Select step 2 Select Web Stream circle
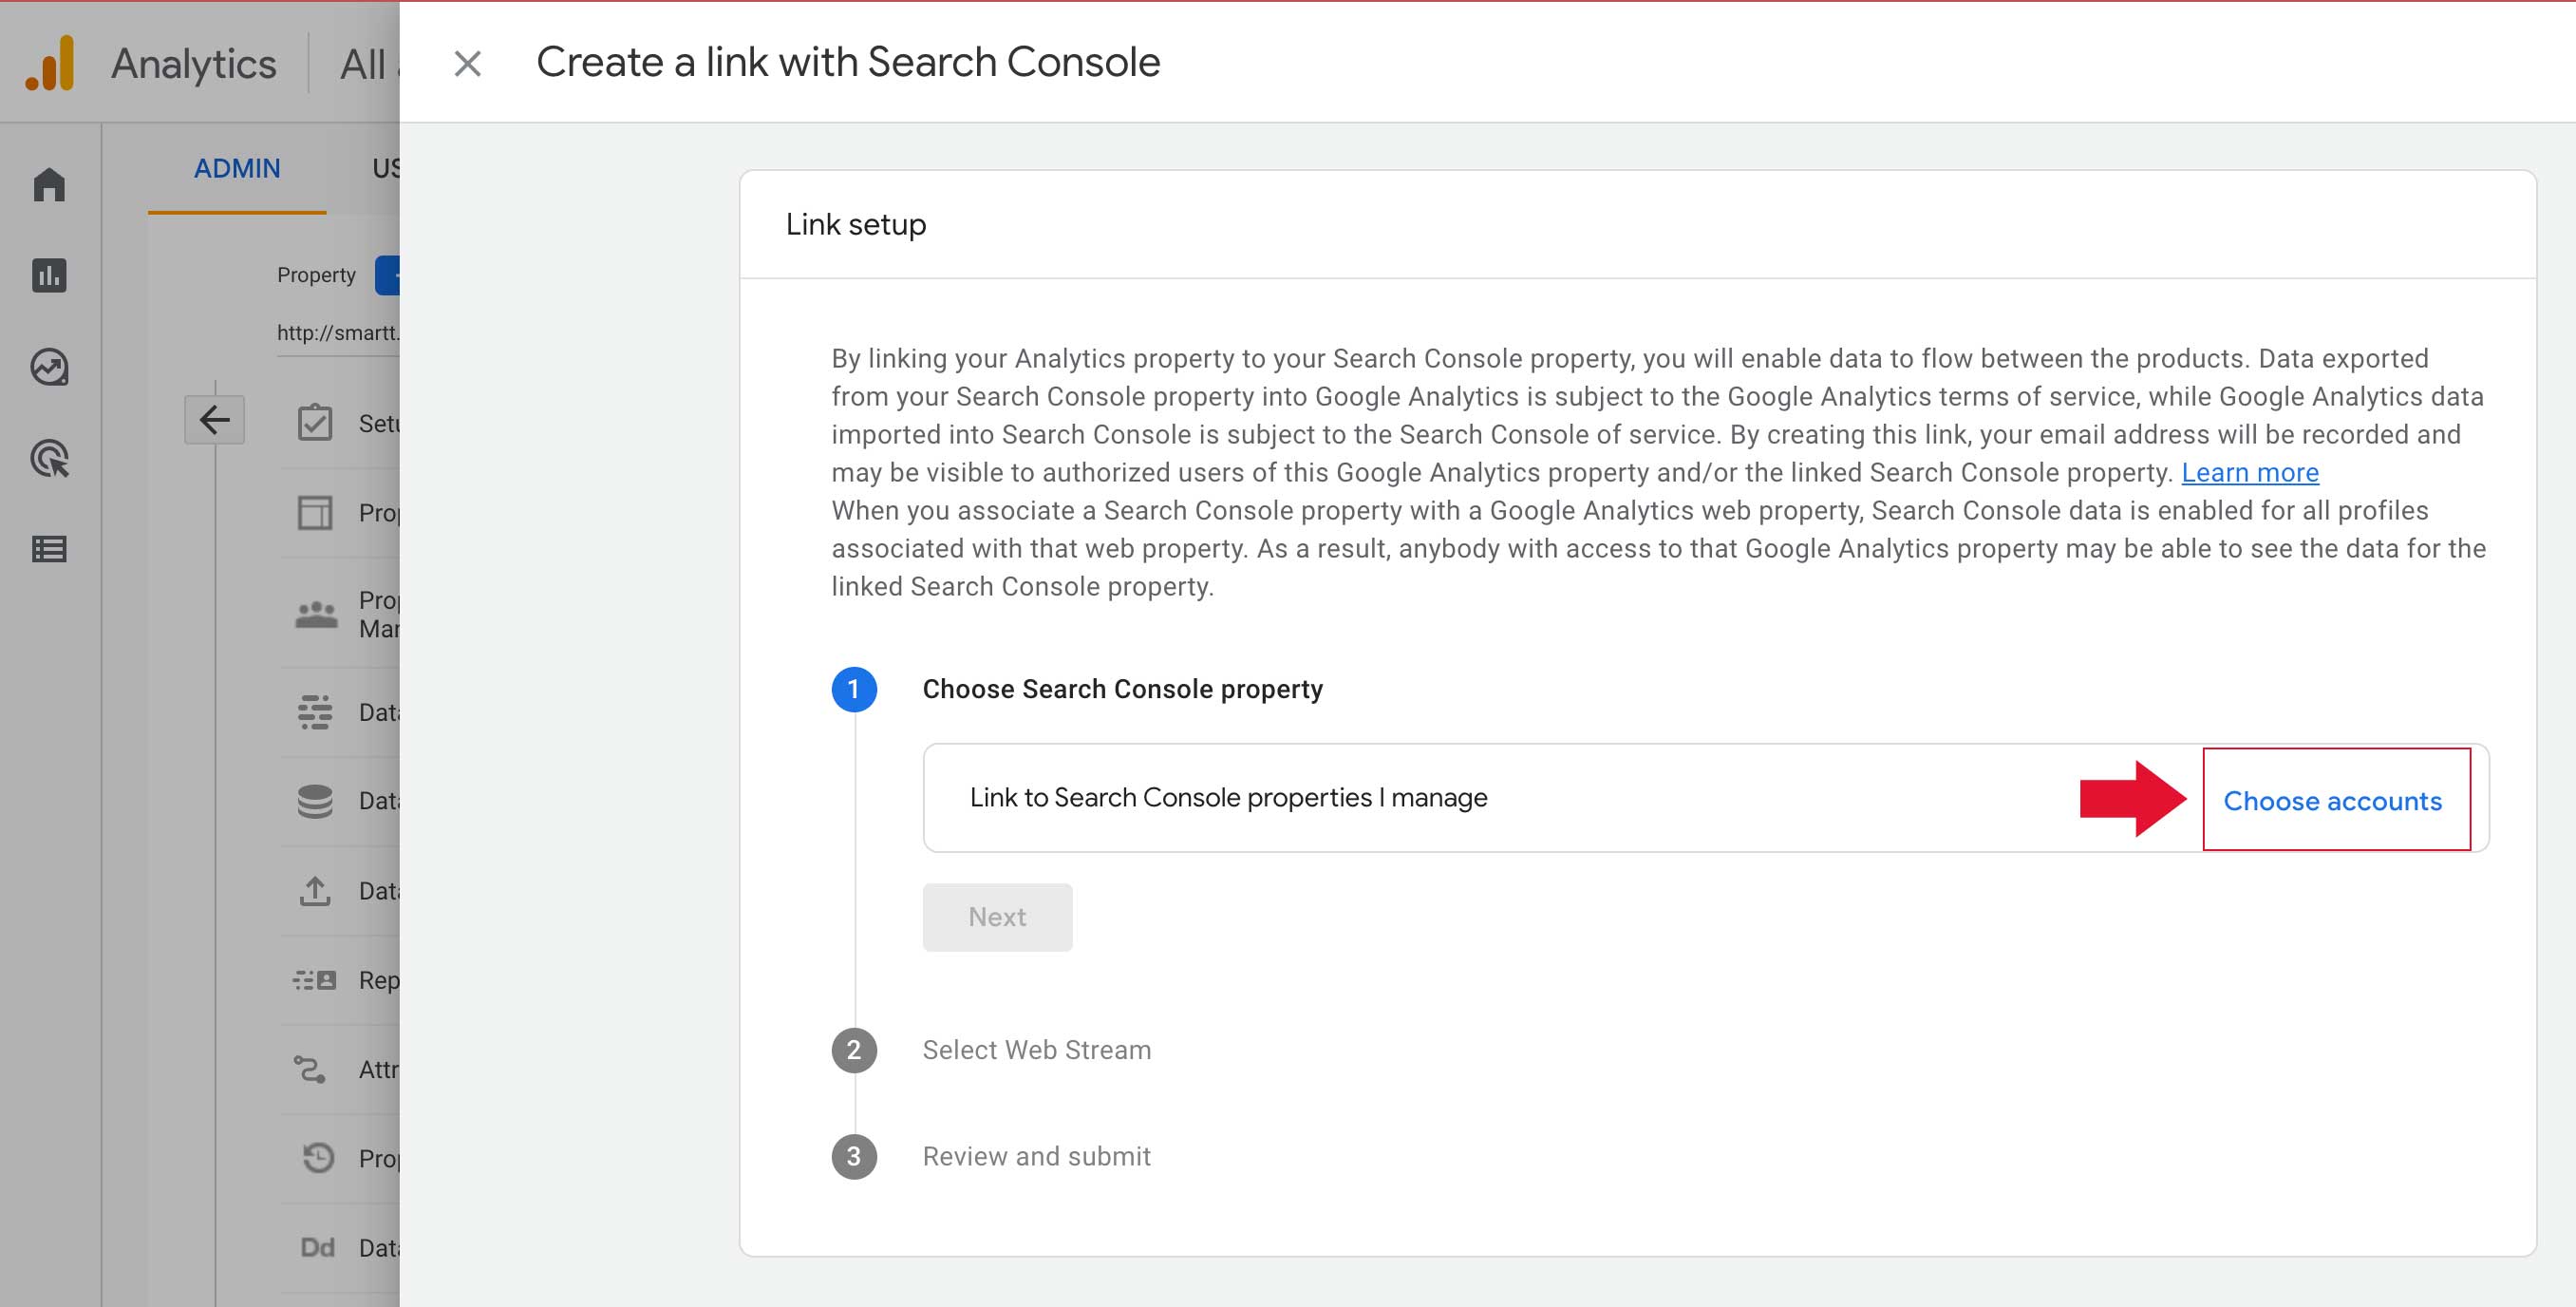The width and height of the screenshot is (2576, 1307). [854, 1050]
